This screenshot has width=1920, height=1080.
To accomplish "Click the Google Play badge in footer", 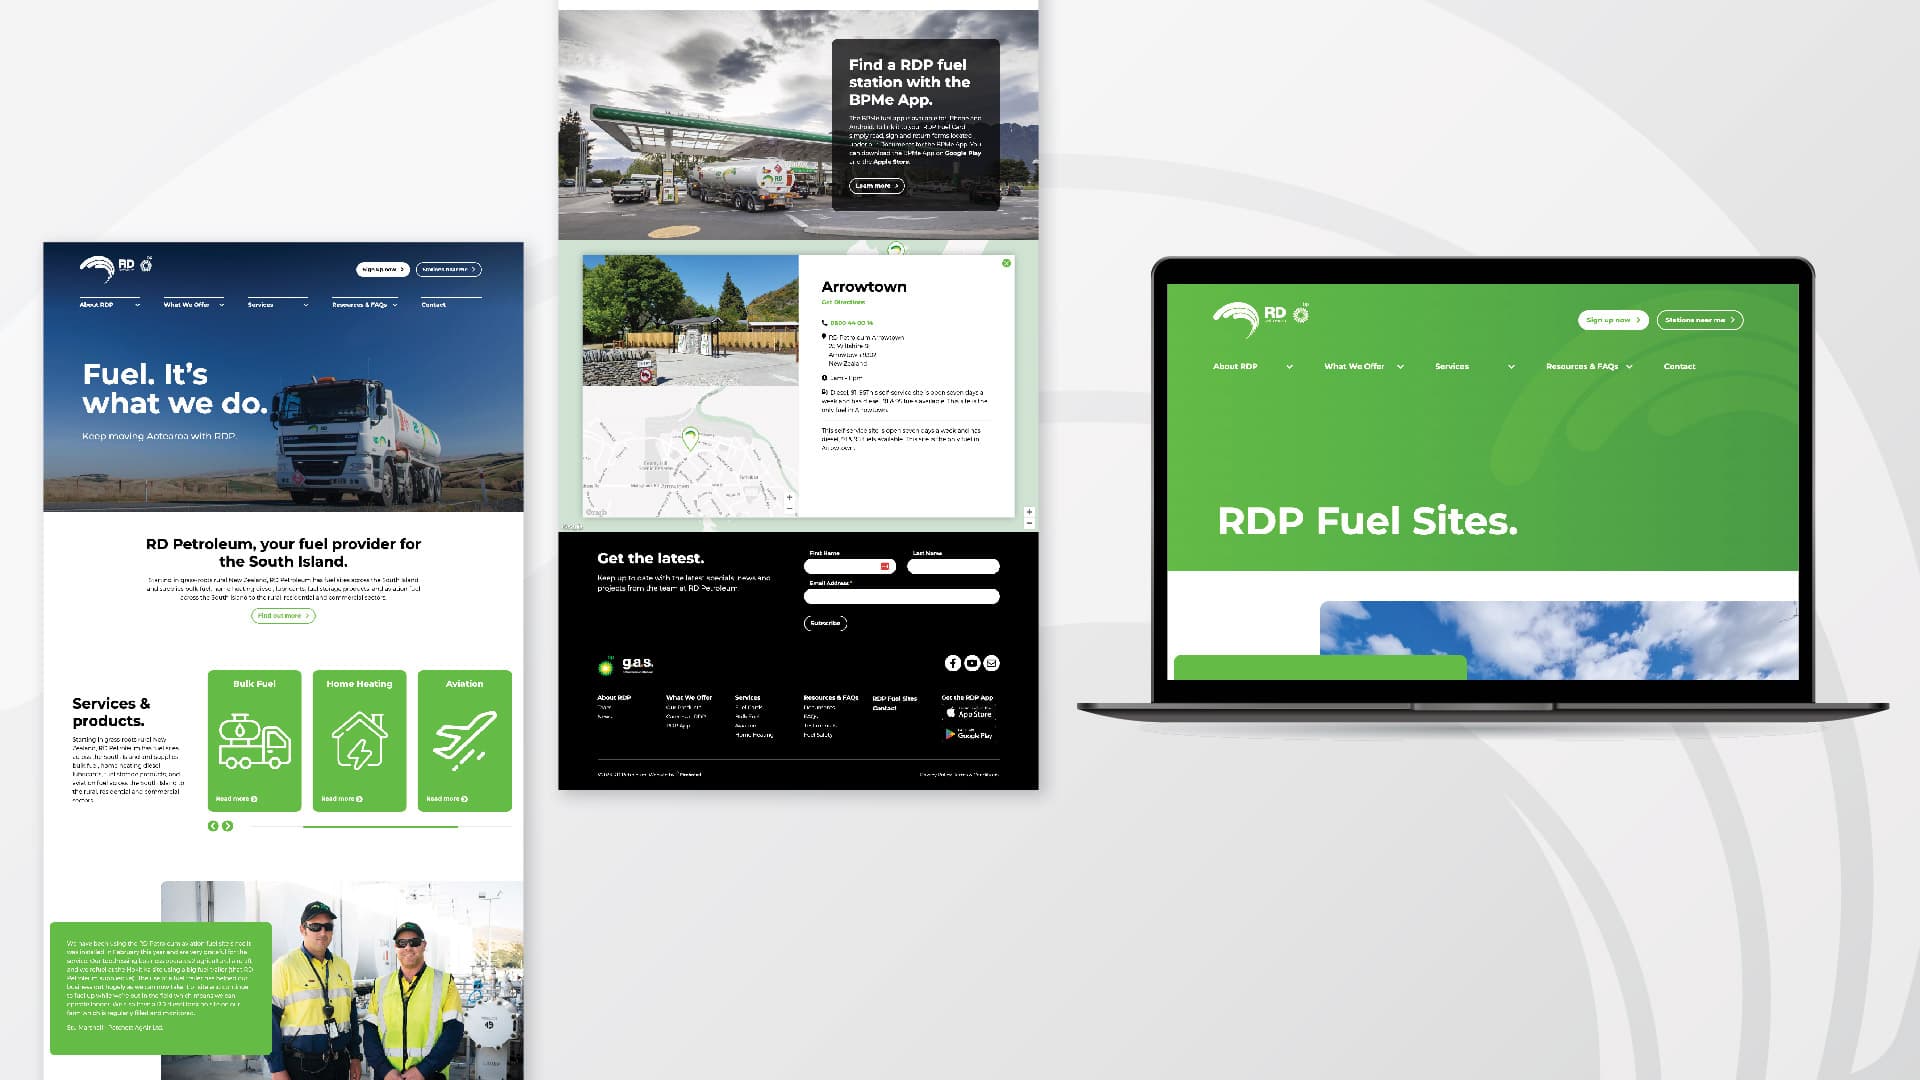I will 969,734.
